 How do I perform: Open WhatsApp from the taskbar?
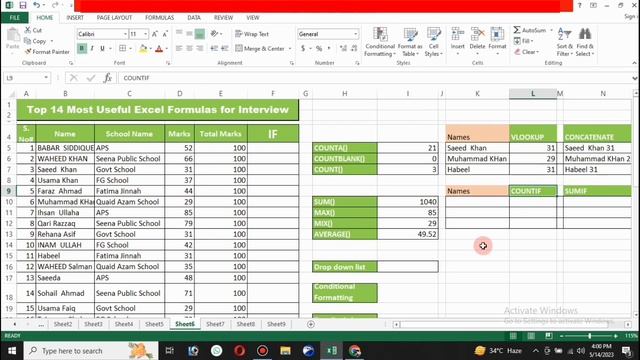pyautogui.click(x=217, y=351)
